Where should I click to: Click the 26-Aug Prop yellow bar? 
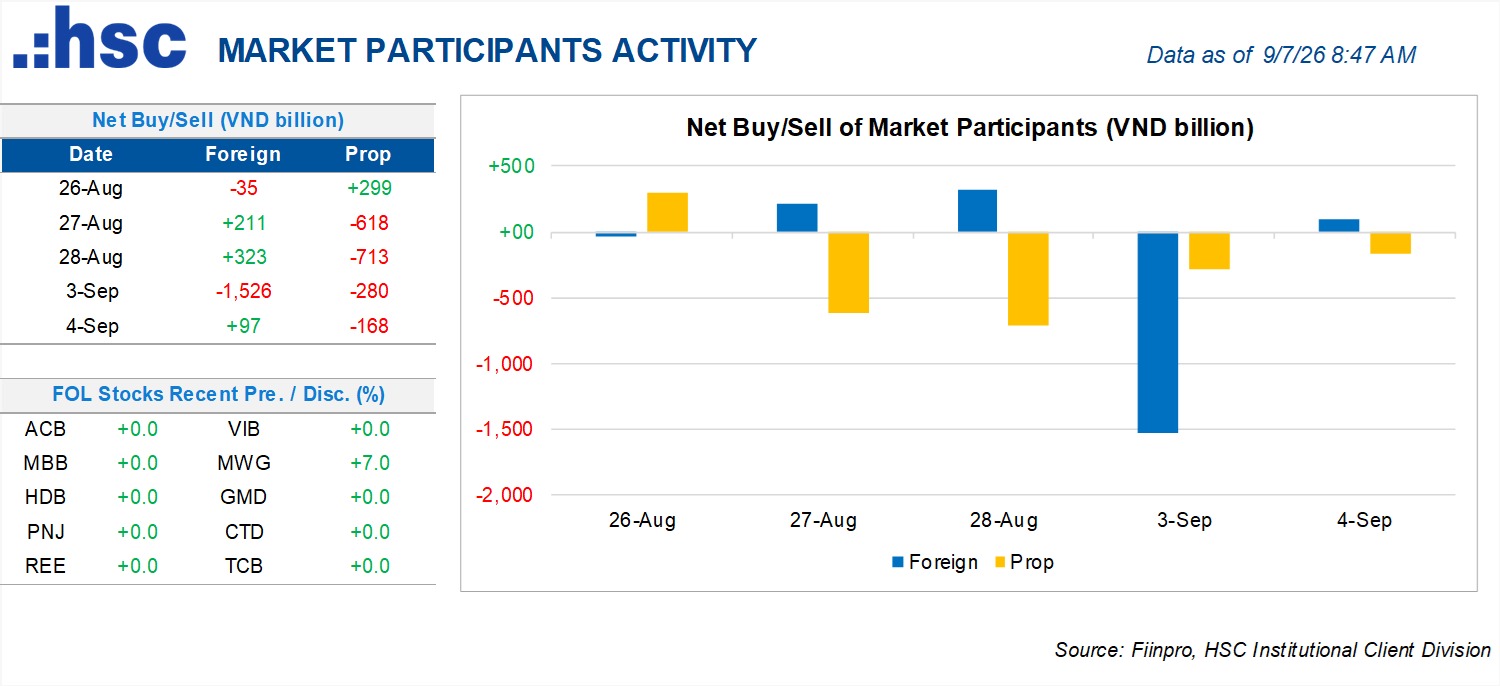pyautogui.click(x=667, y=213)
